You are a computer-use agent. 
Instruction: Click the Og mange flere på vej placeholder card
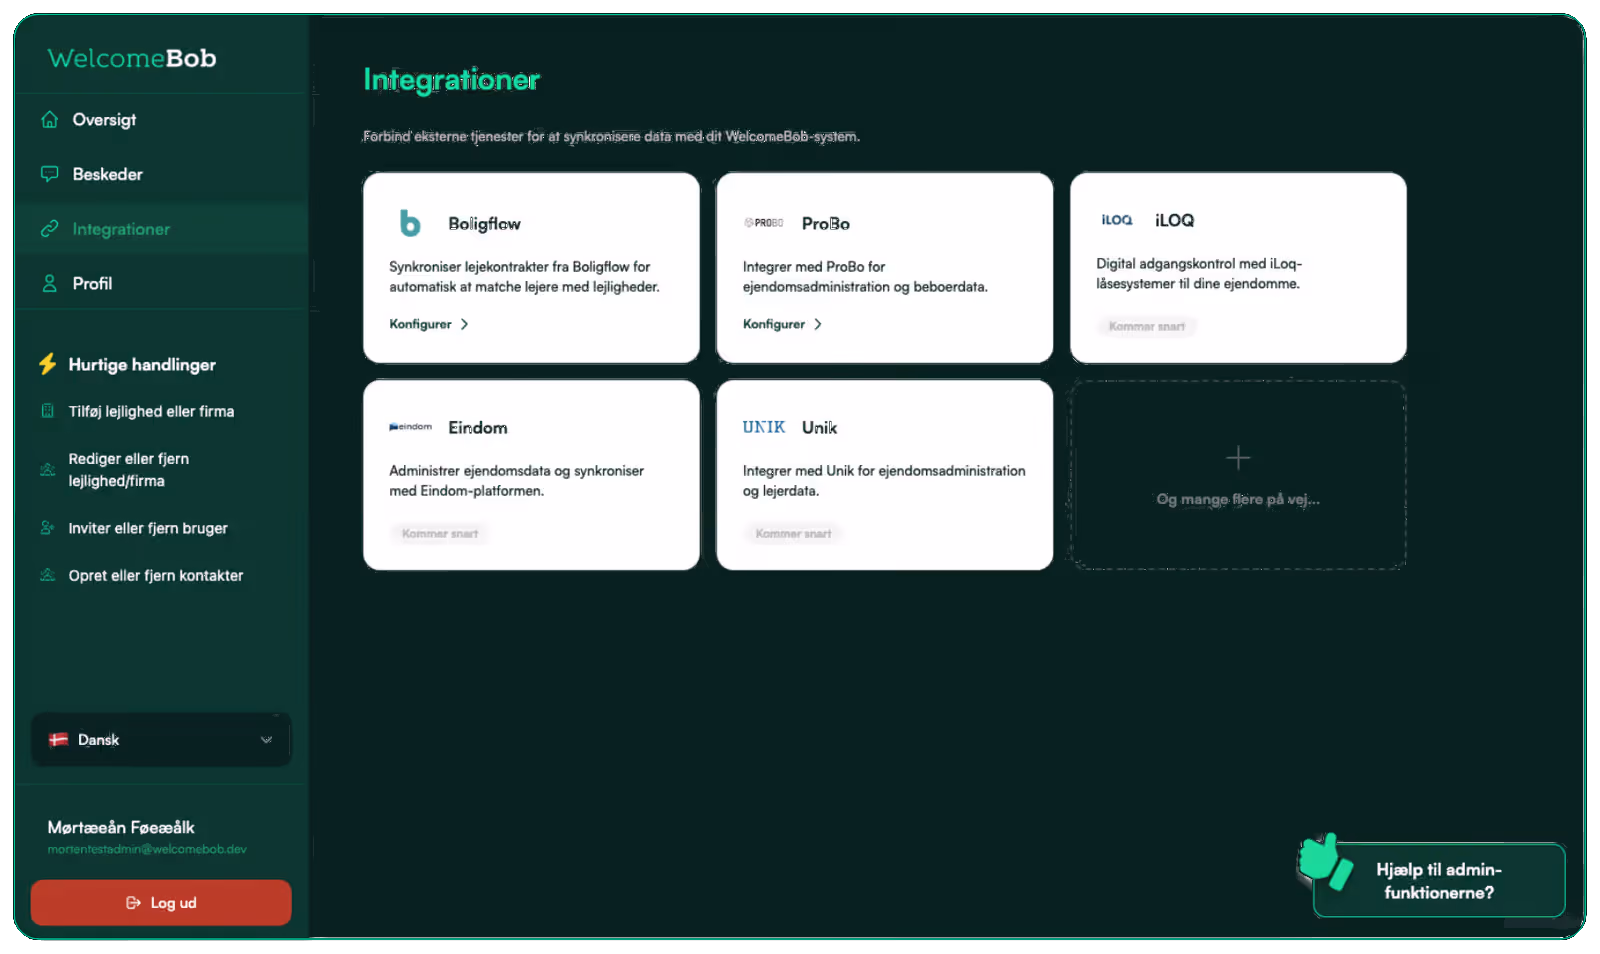(1238, 475)
